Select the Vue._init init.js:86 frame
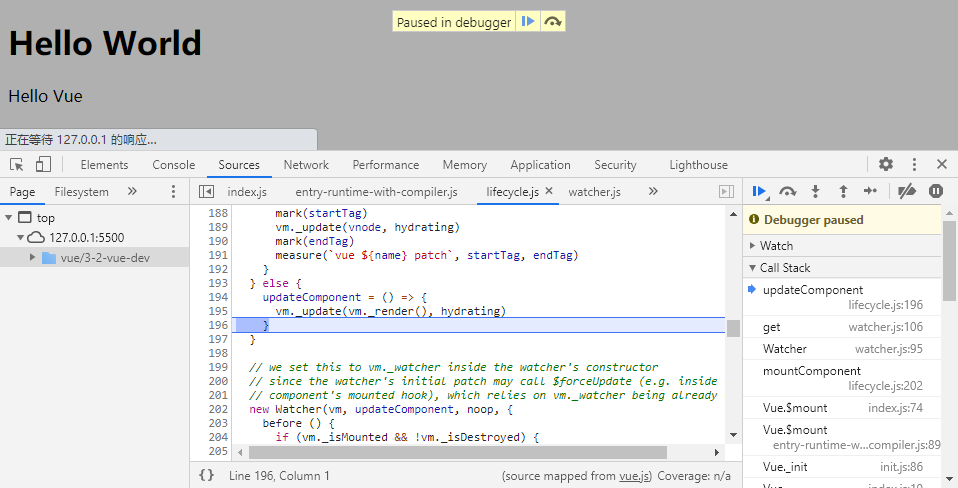This screenshot has width=958, height=488. click(842, 467)
